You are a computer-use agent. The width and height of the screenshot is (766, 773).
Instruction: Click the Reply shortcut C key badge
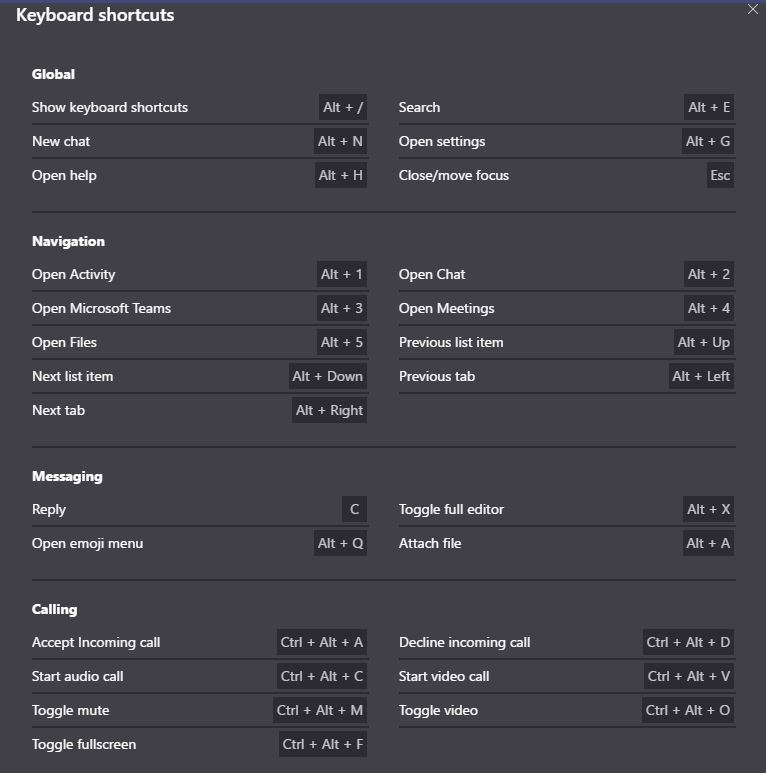coord(354,510)
